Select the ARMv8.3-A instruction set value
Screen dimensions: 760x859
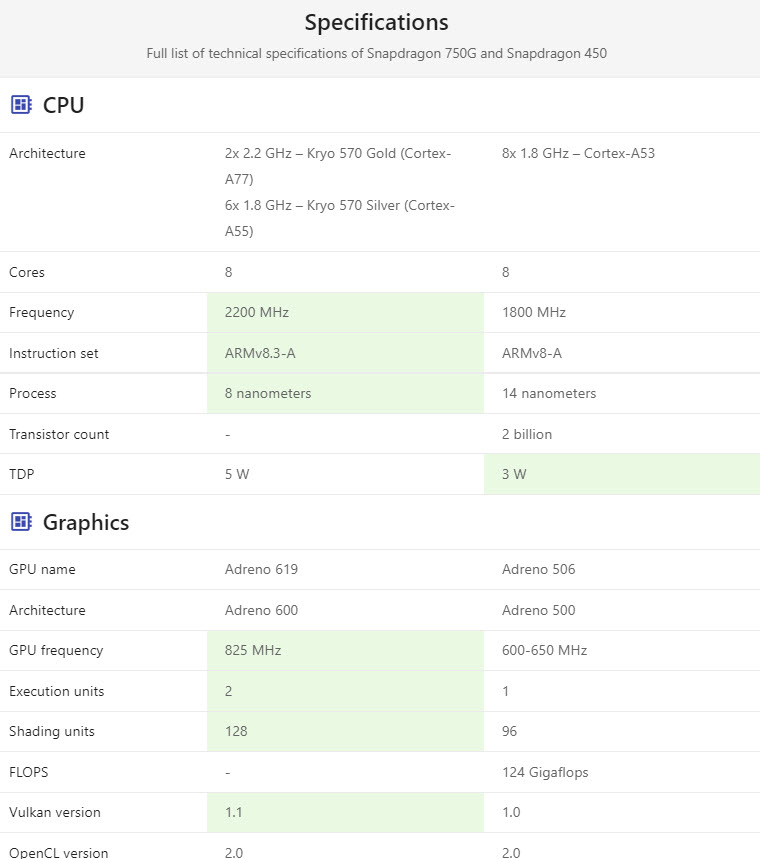(260, 353)
